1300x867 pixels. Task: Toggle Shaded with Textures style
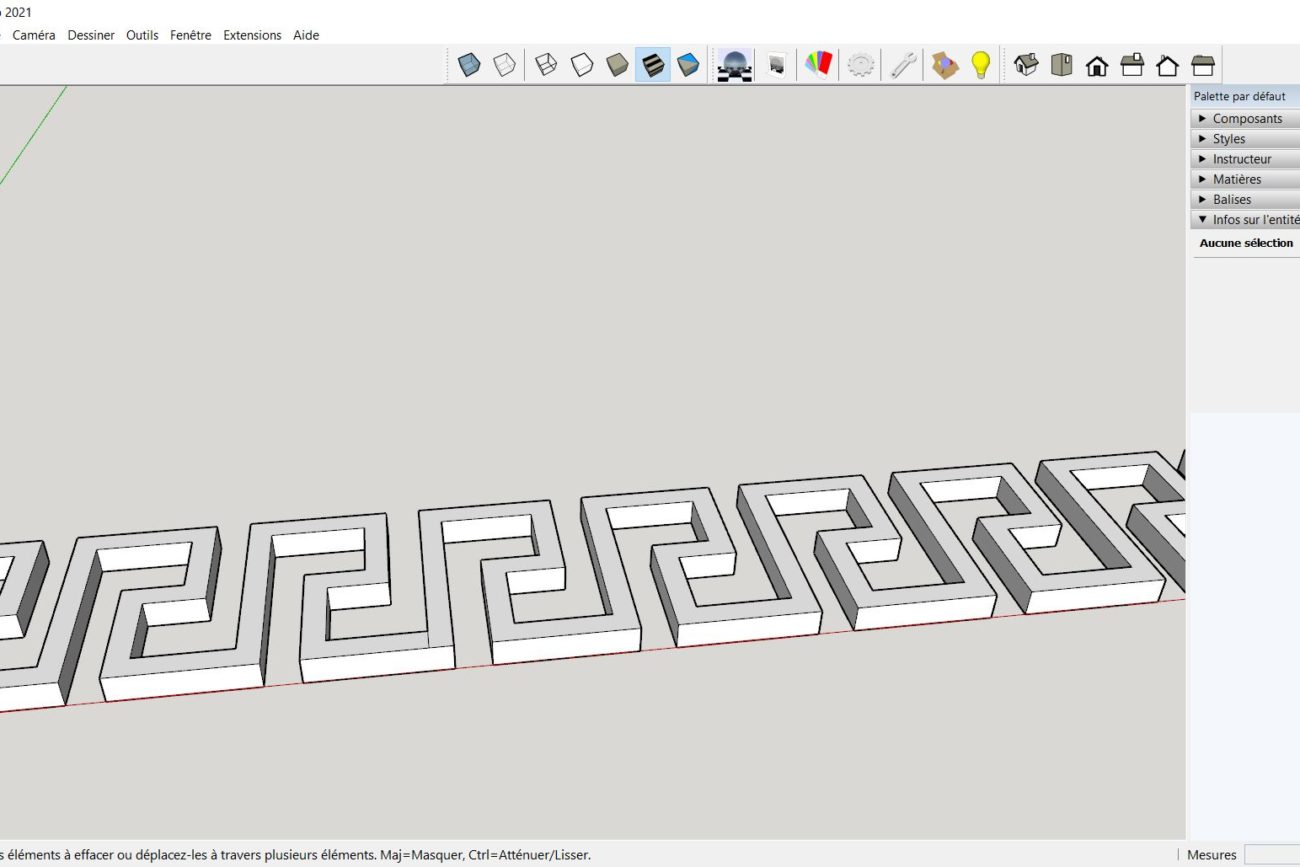coord(652,65)
